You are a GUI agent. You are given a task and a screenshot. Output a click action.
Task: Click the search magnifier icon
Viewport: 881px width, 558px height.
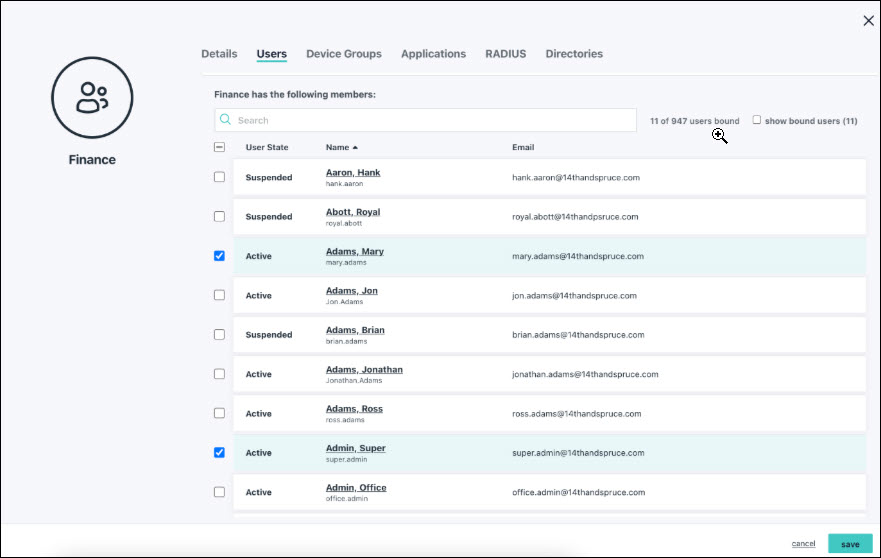tap(226, 120)
